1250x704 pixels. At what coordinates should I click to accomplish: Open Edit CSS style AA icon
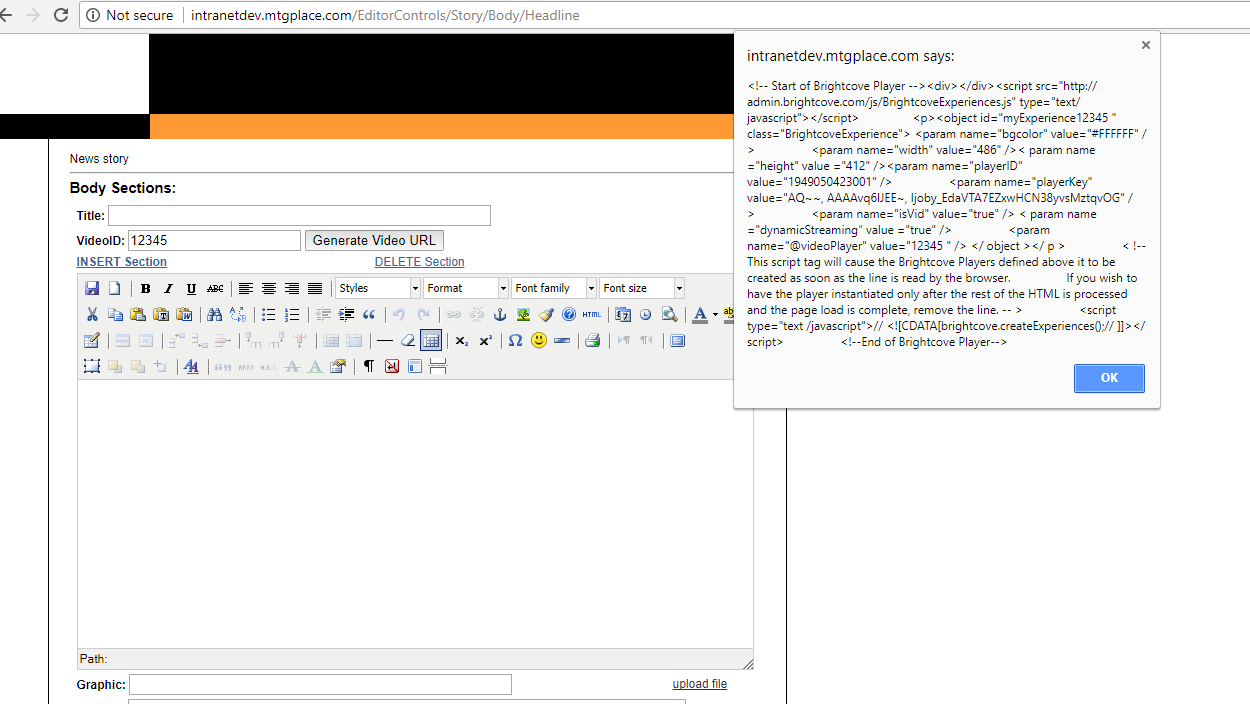click(x=192, y=366)
